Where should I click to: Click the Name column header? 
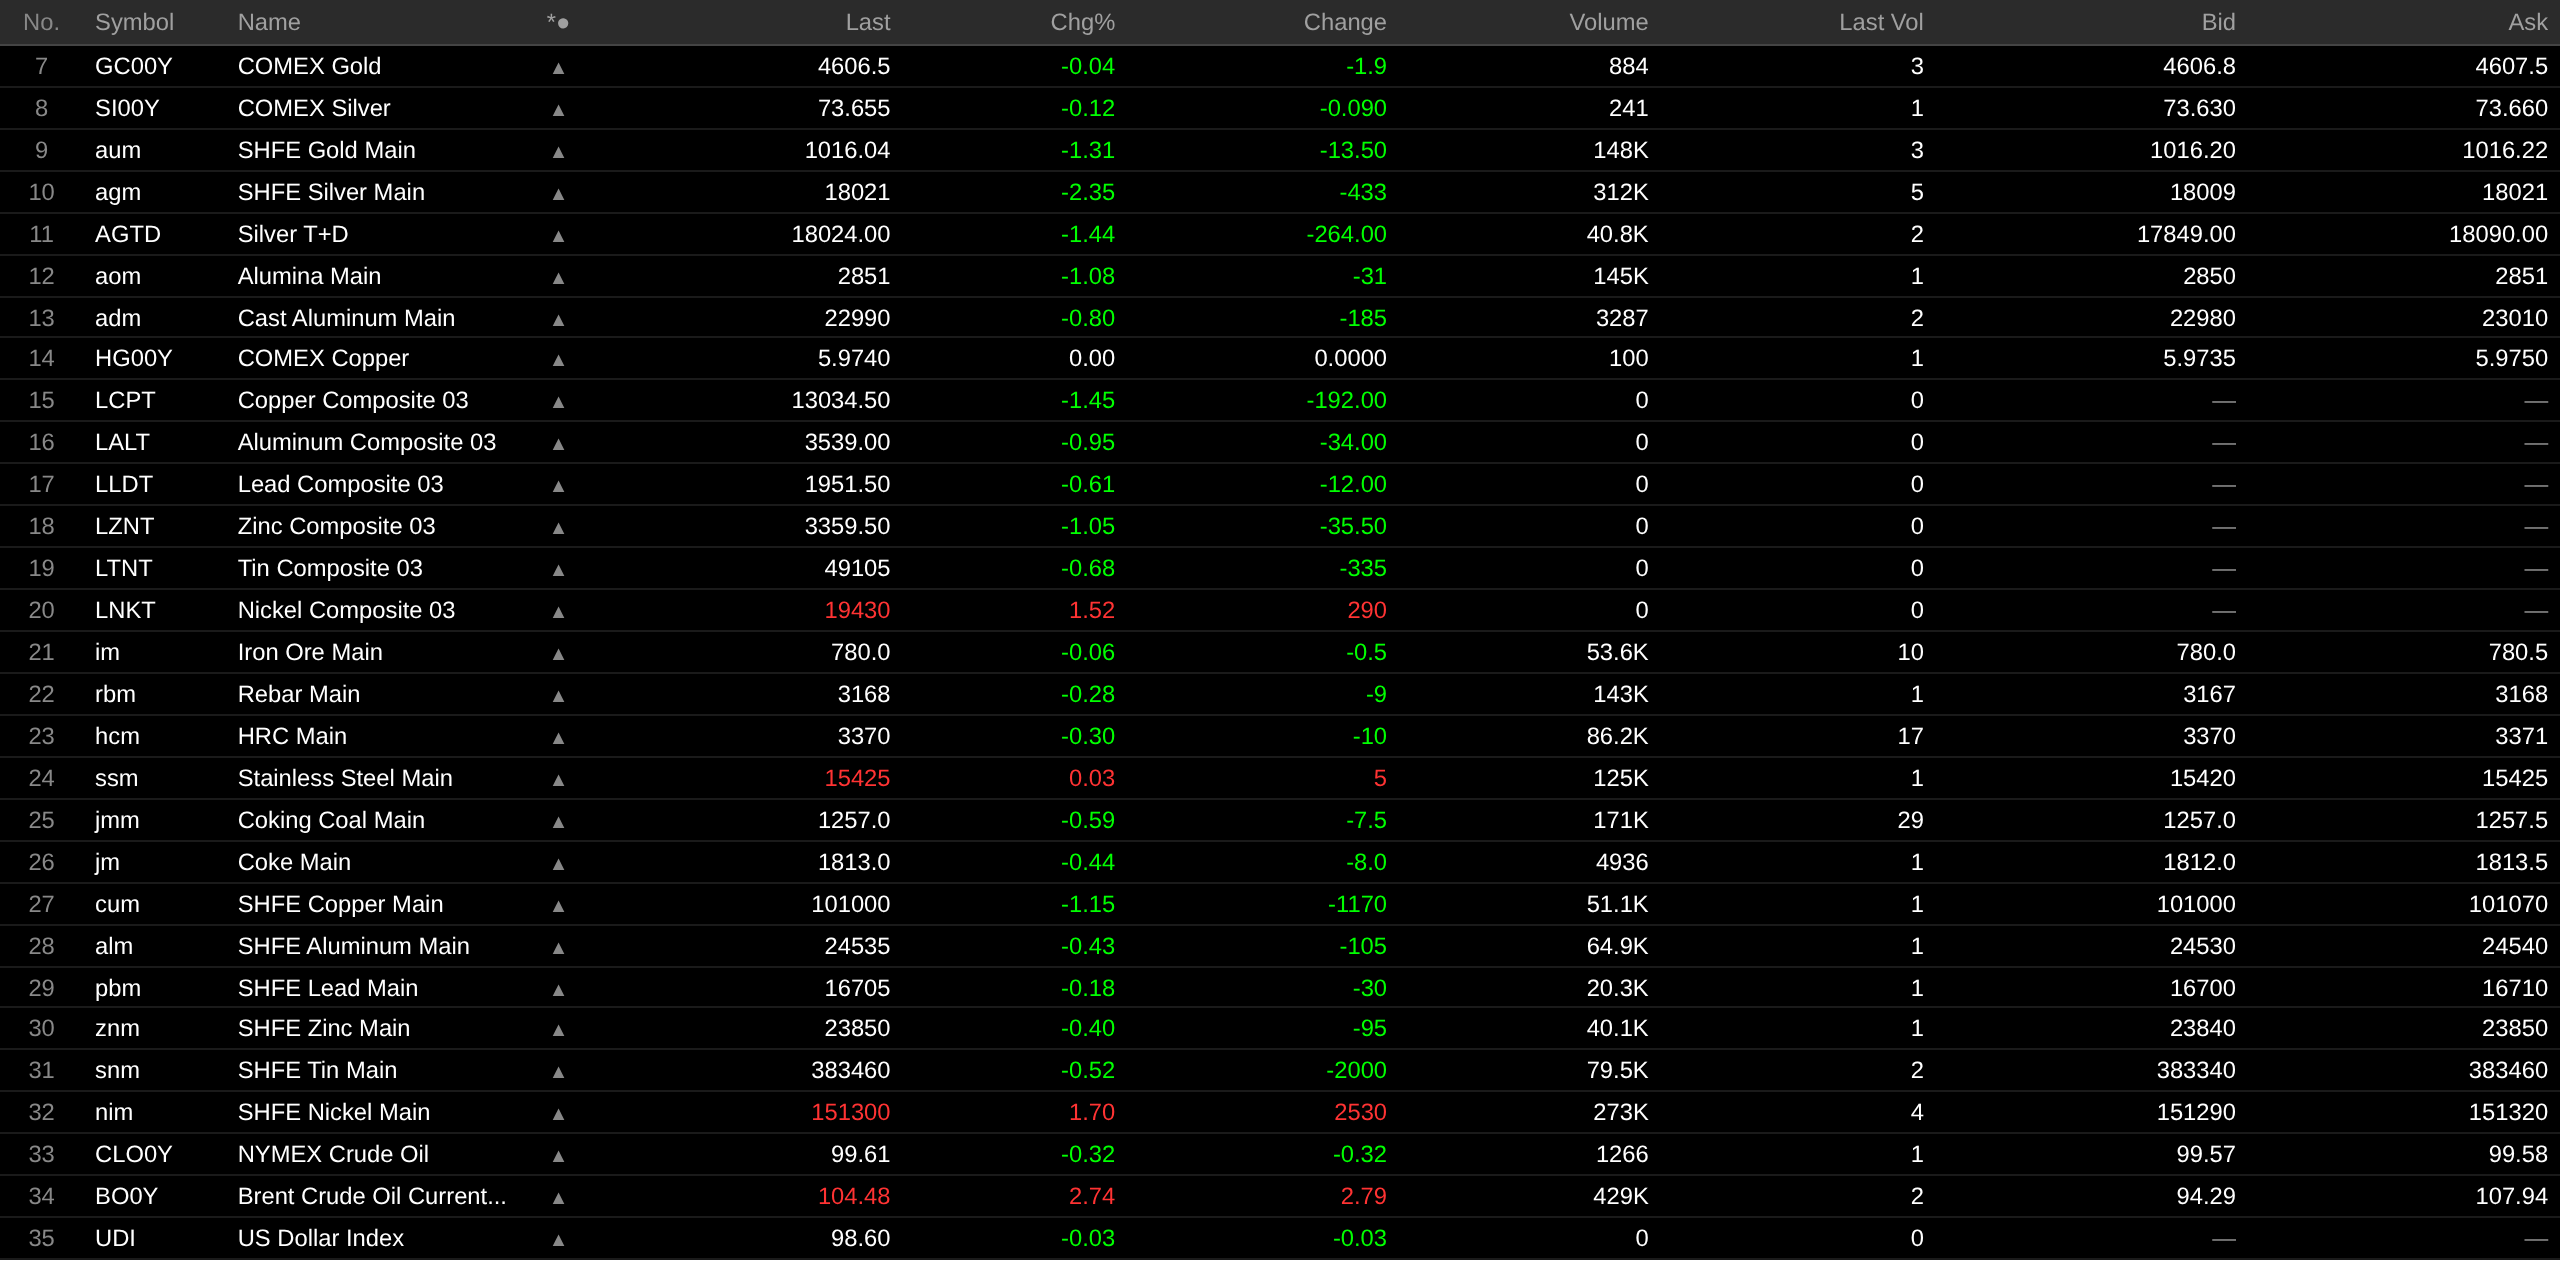[268, 22]
